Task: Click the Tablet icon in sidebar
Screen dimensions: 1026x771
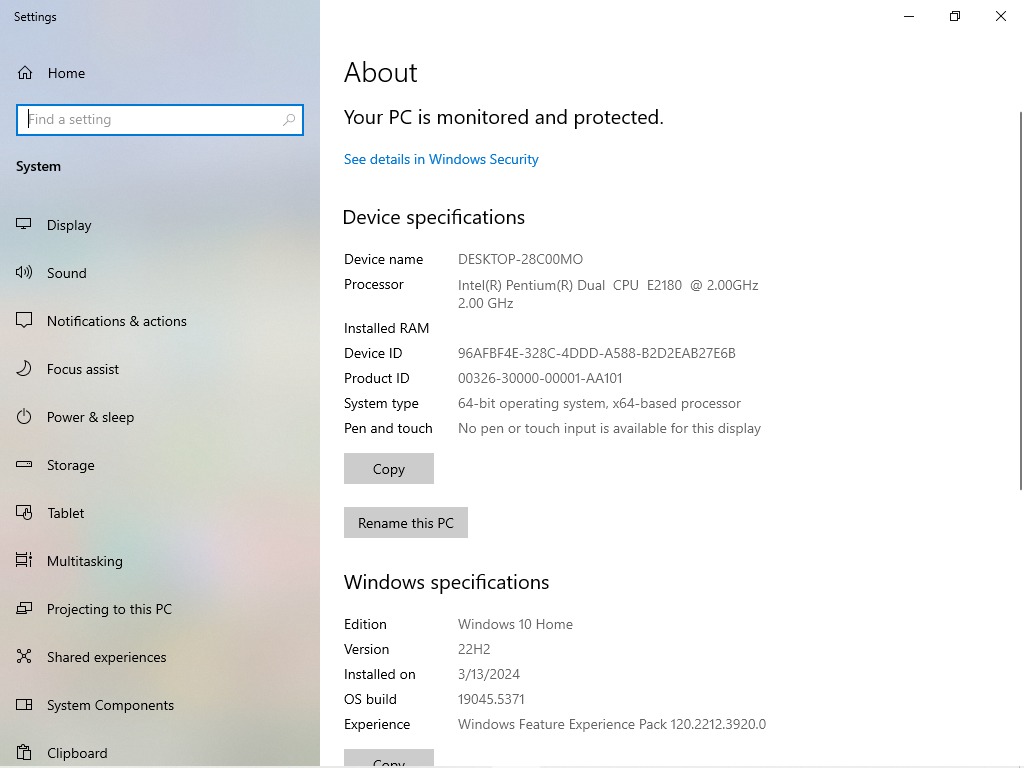Action: click(x=25, y=513)
